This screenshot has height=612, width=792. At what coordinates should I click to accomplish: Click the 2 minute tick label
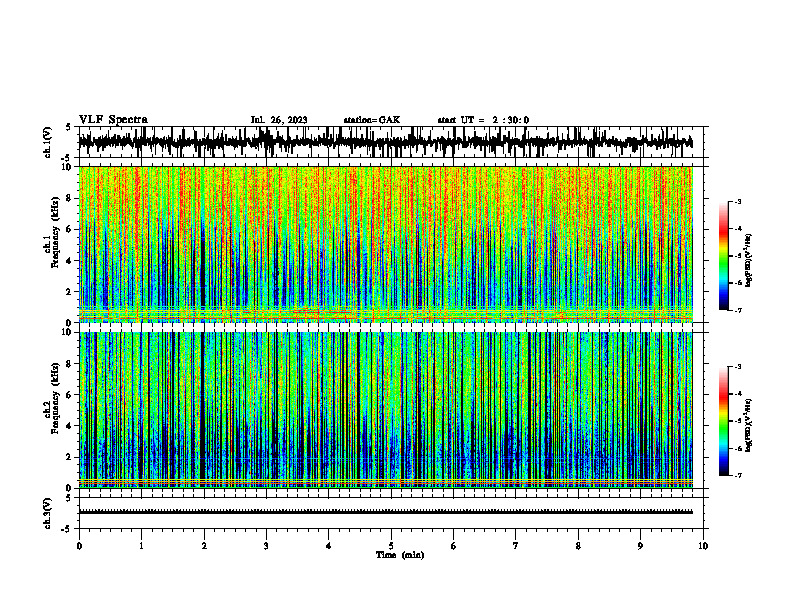(204, 546)
